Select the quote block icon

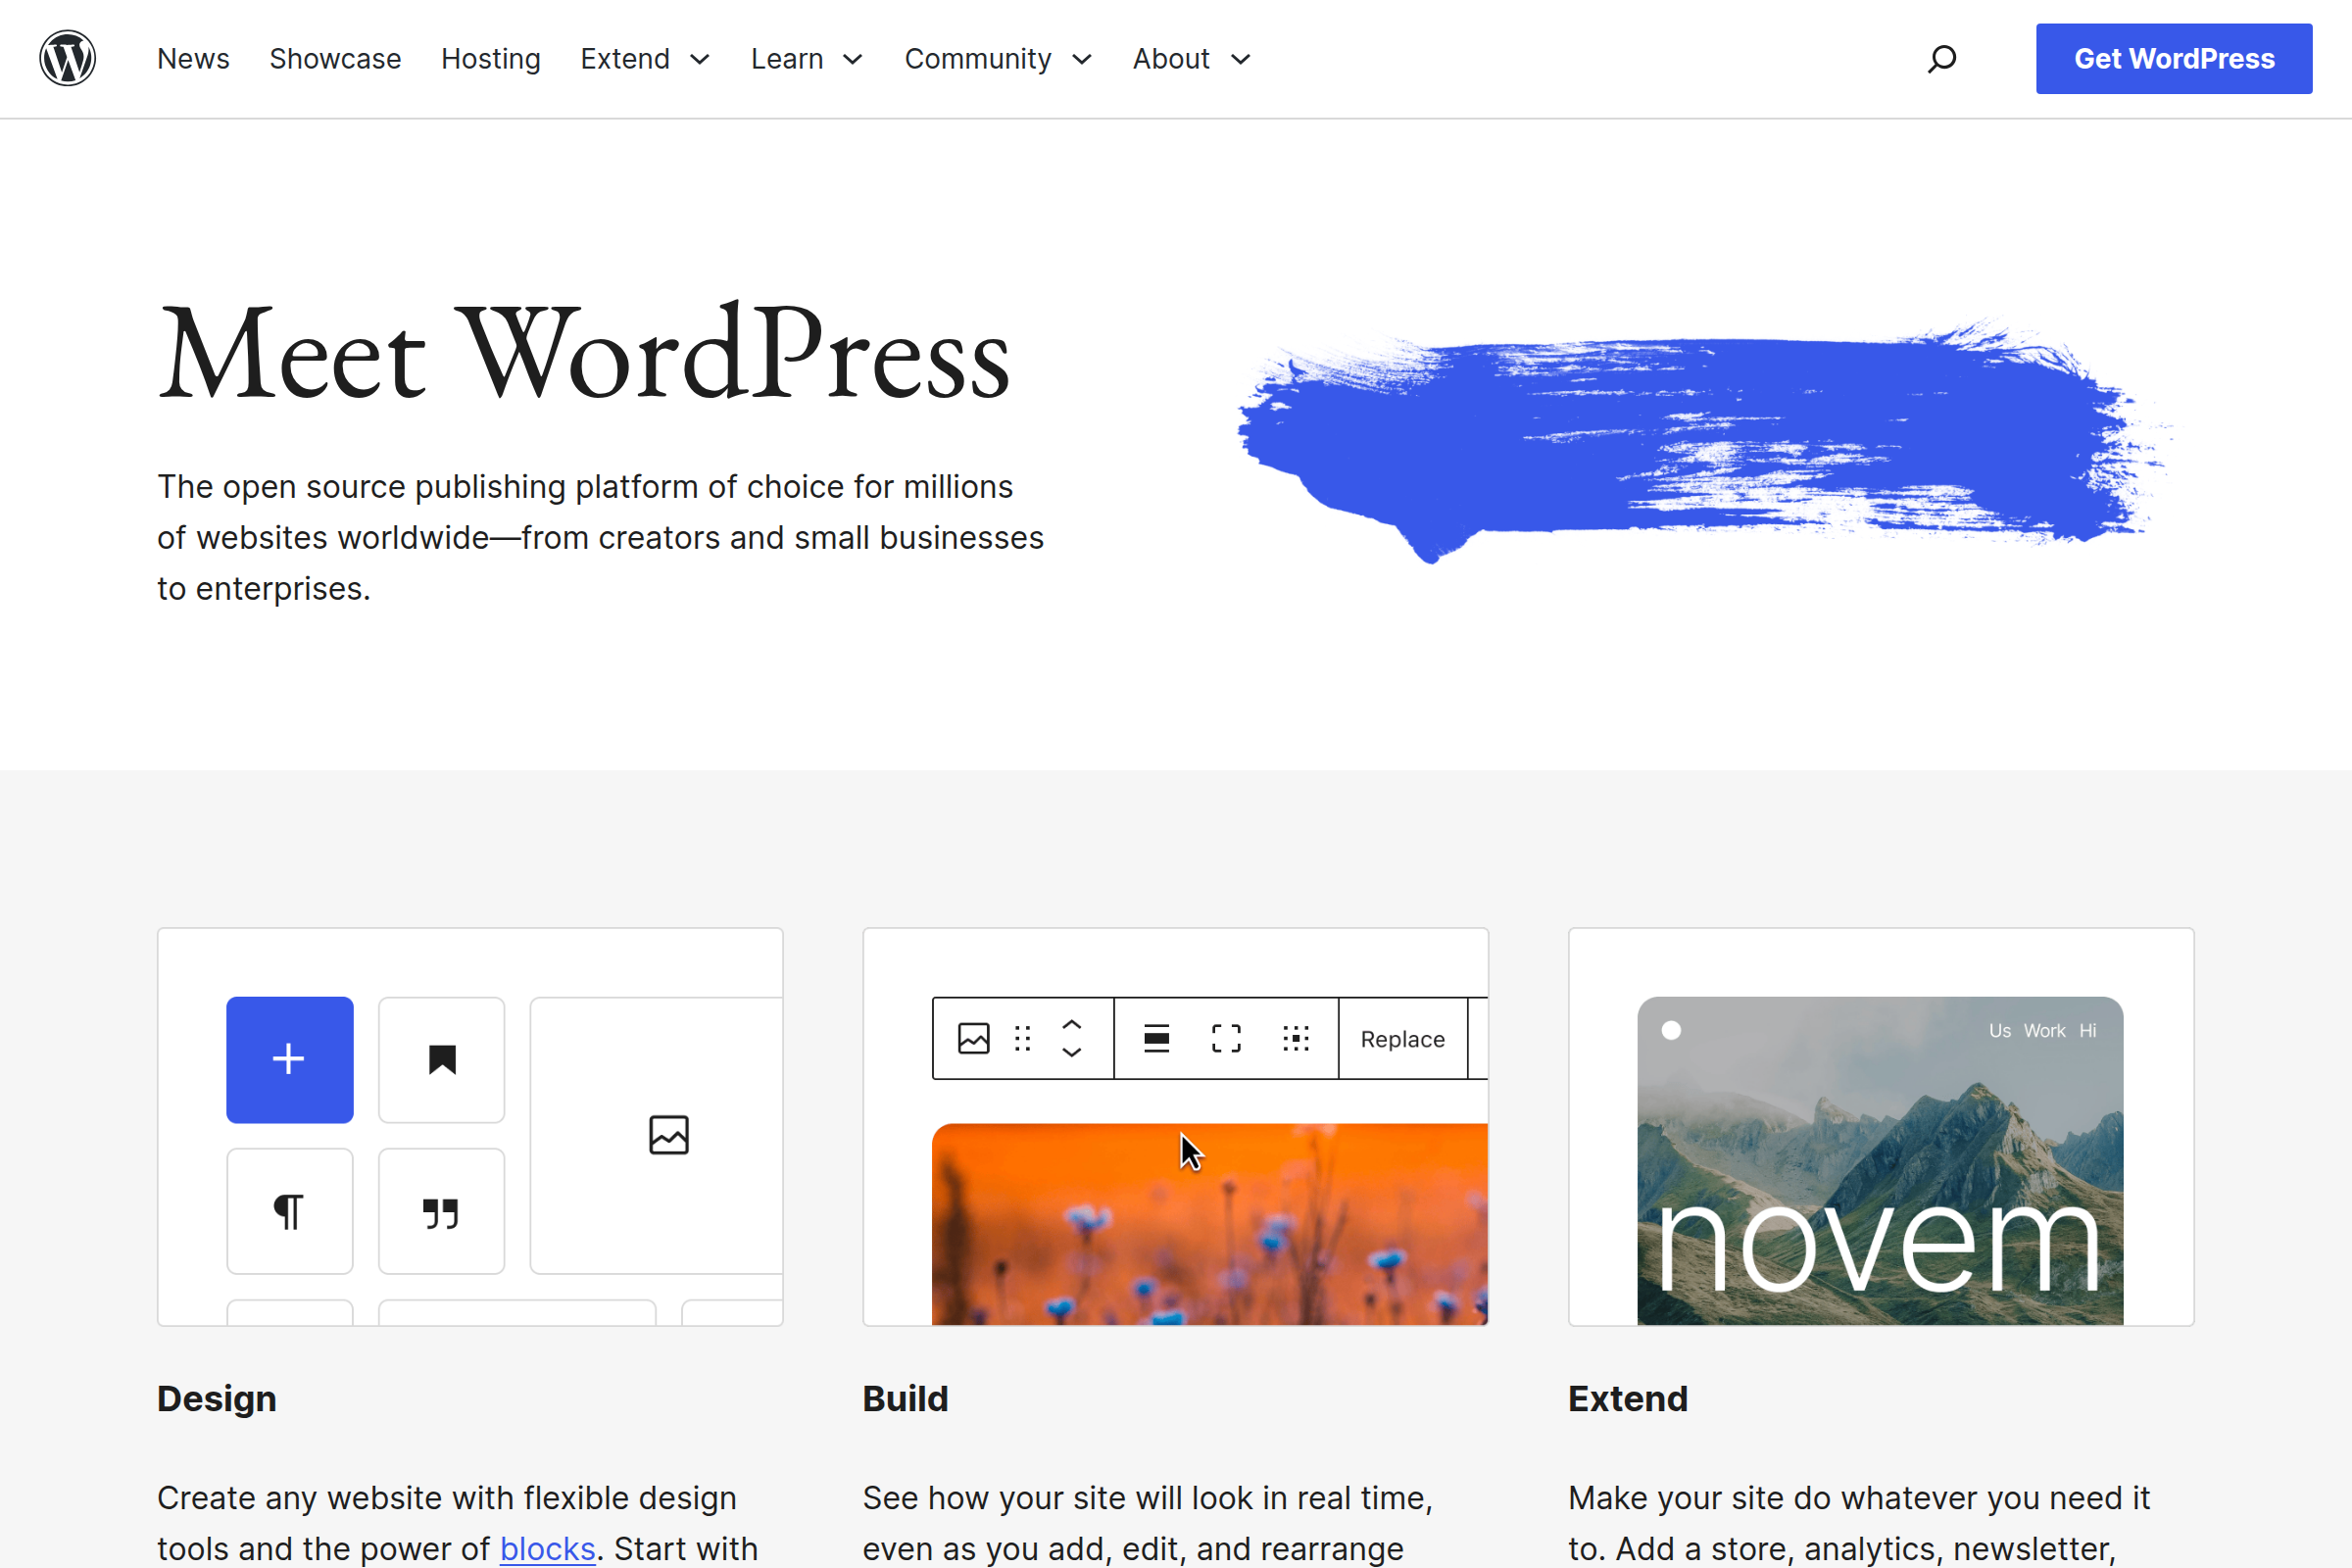[x=441, y=1211]
